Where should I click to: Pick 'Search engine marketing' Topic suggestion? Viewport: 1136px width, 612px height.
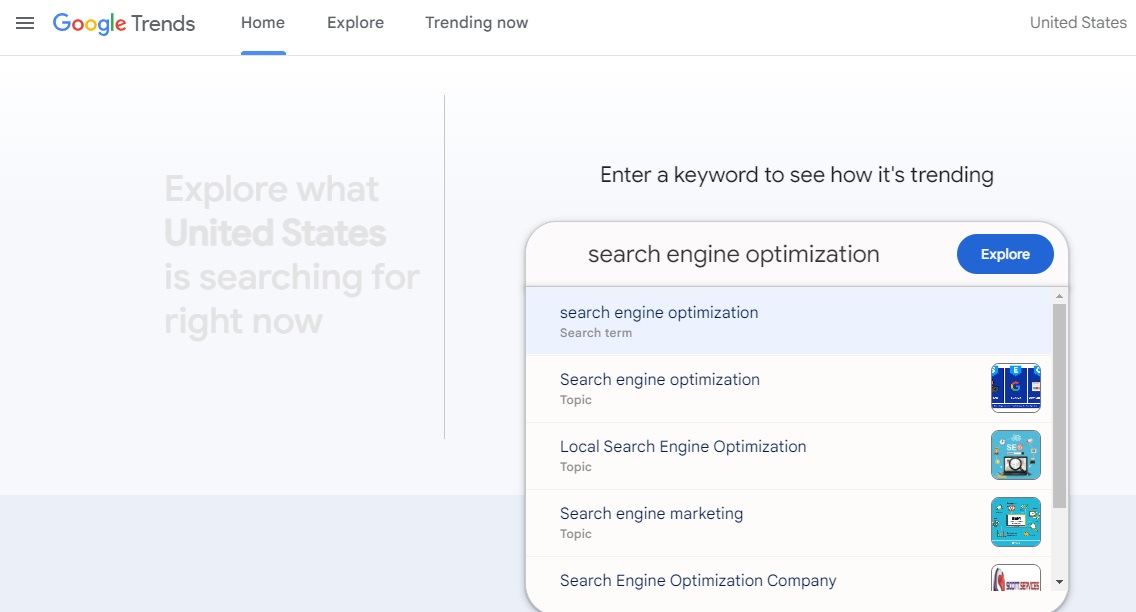click(x=789, y=523)
